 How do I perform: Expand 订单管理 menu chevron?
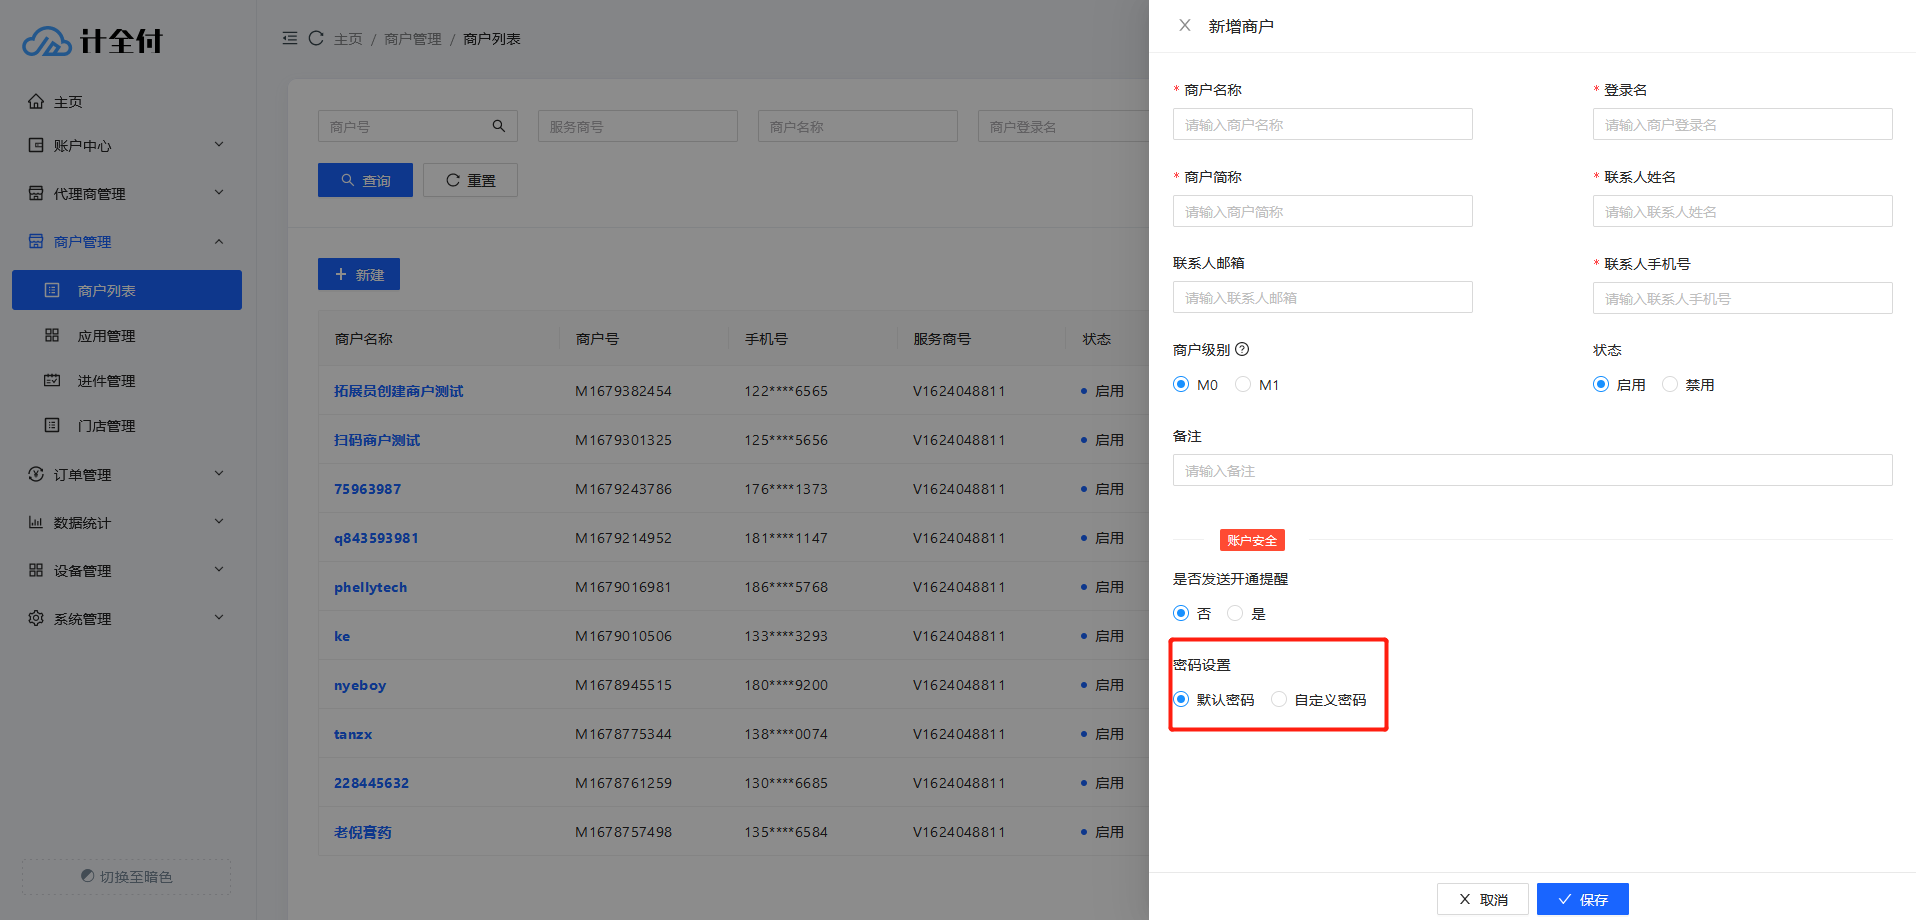point(219,474)
